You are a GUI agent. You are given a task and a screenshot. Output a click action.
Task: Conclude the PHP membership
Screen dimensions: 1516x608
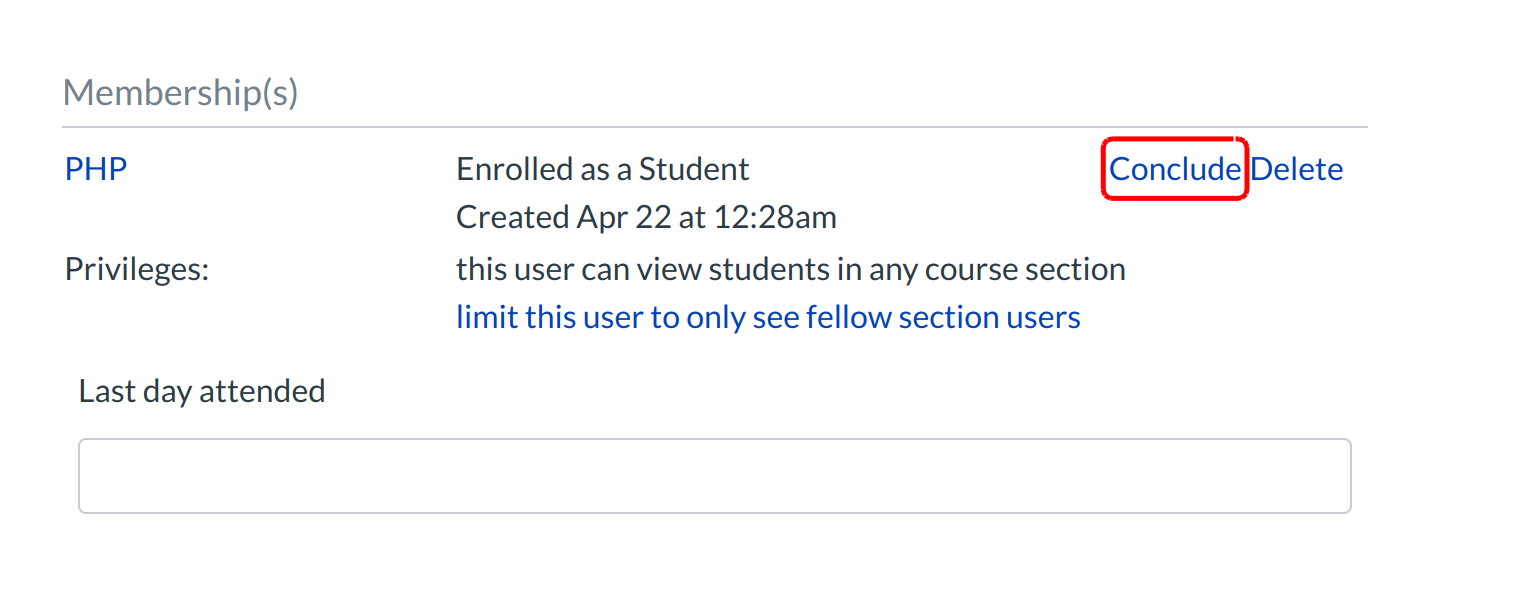1175,169
